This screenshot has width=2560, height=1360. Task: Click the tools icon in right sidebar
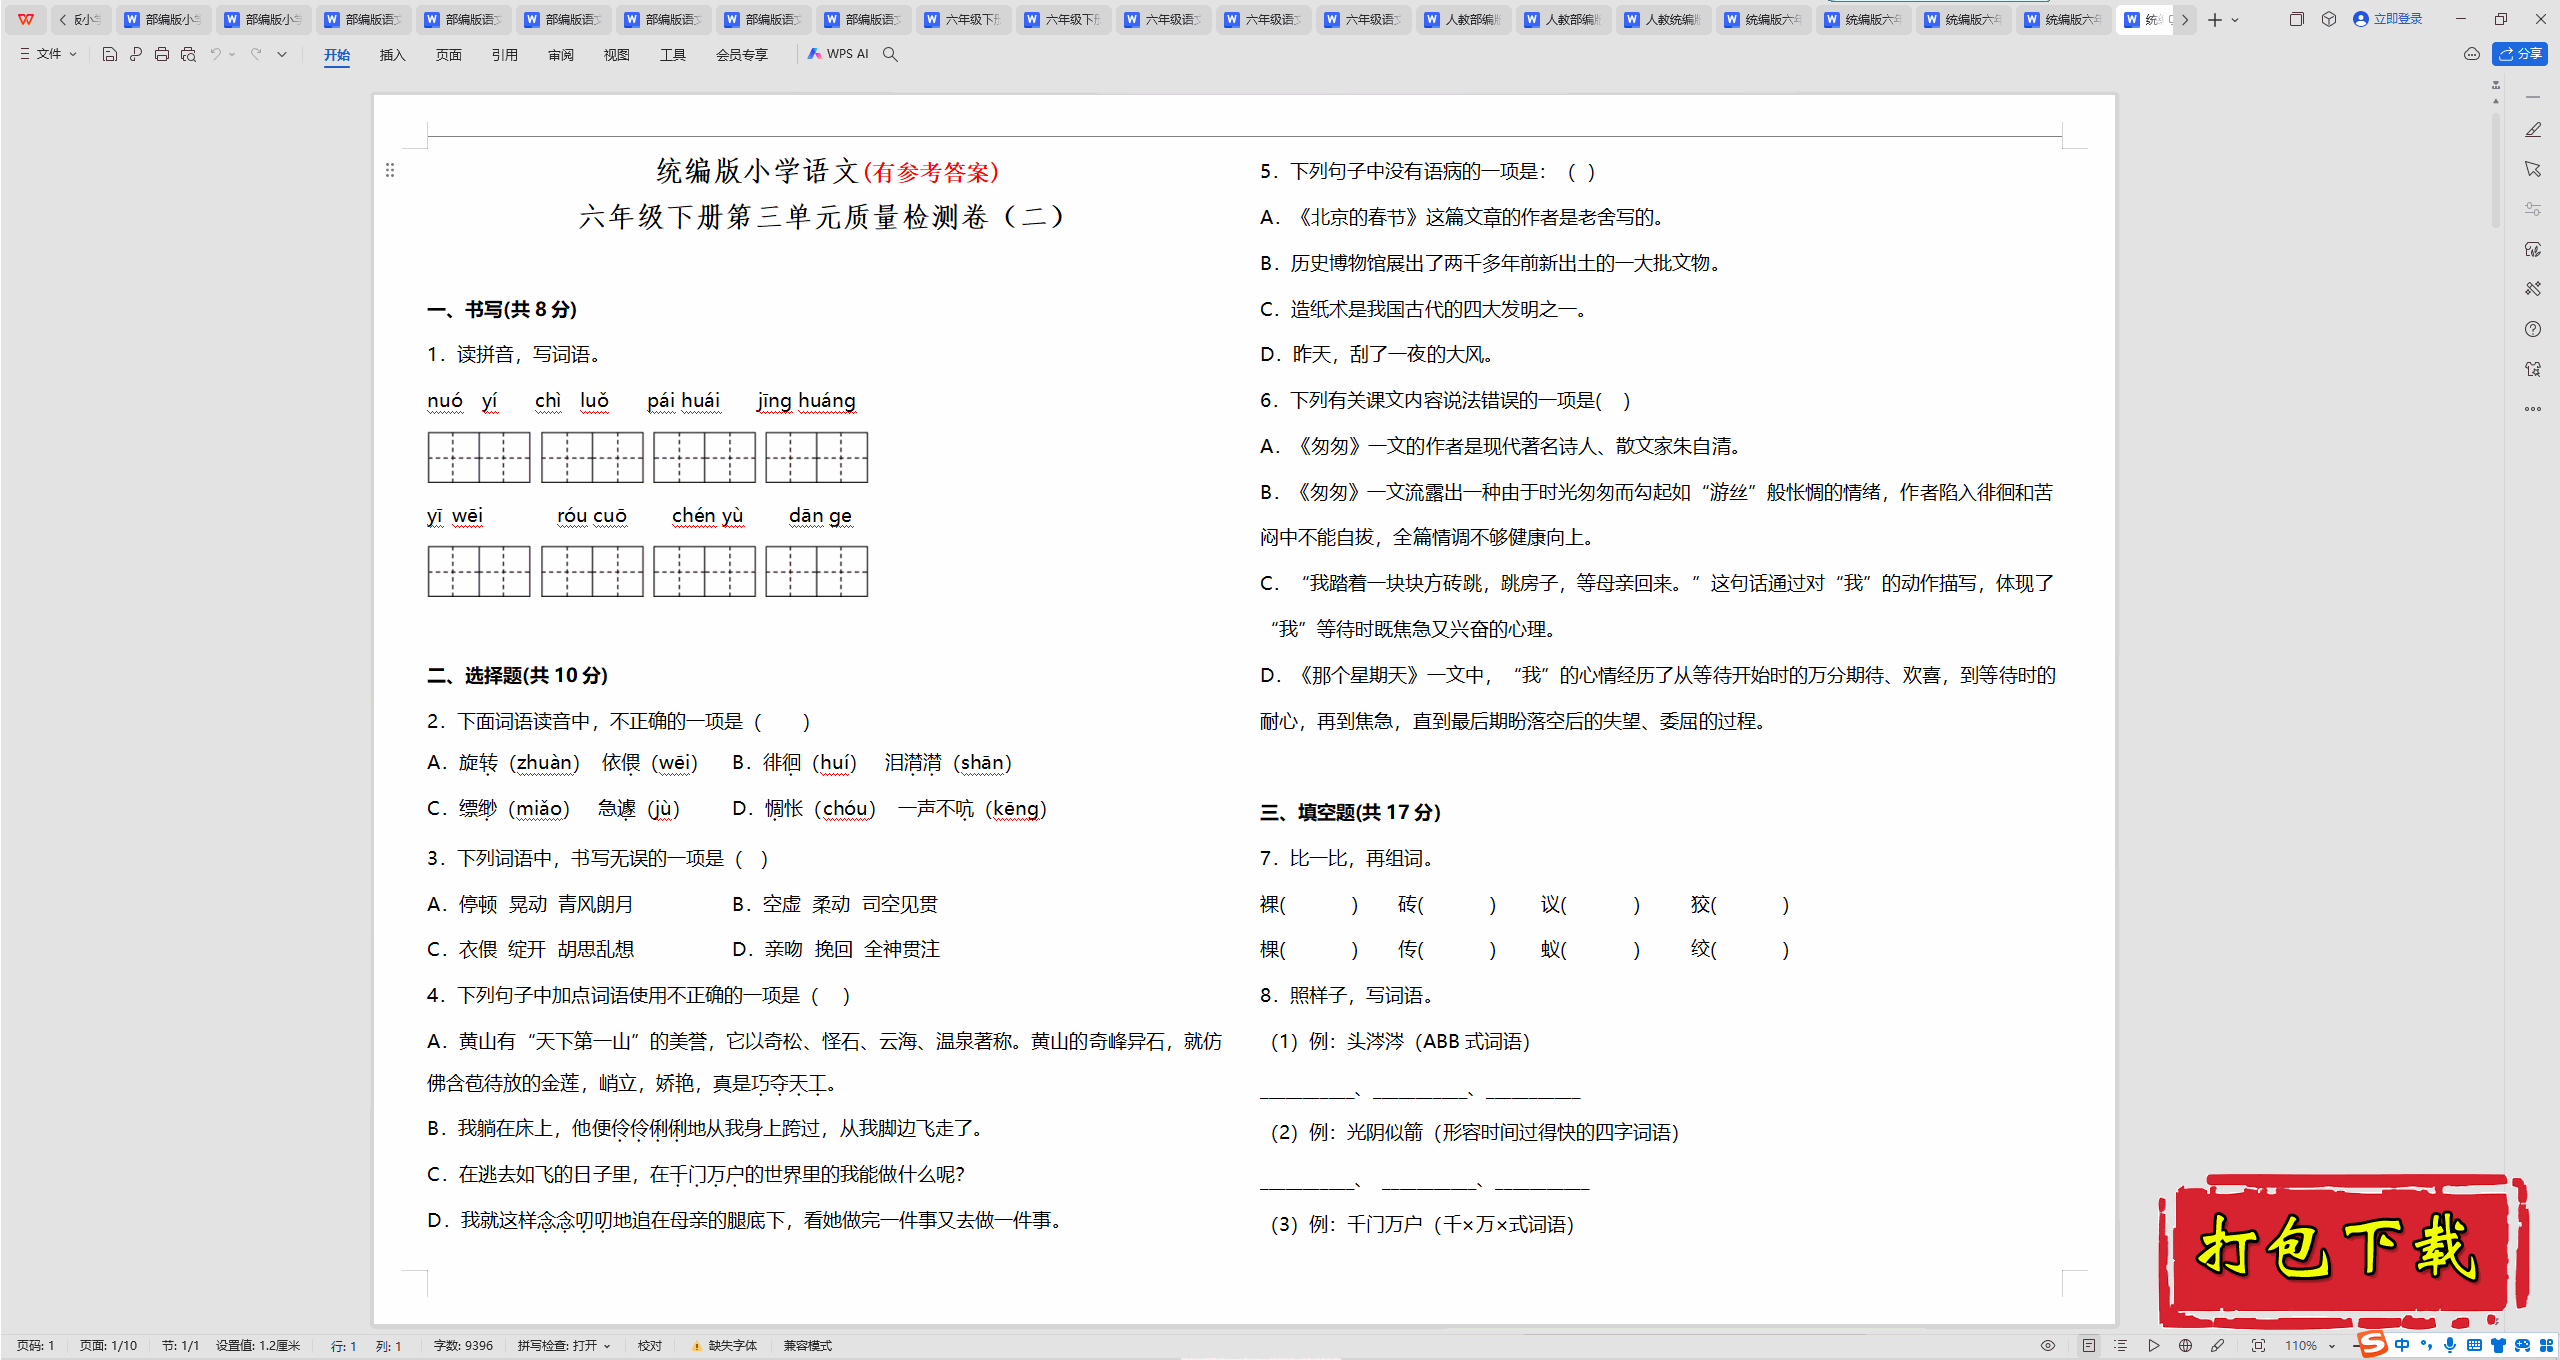(x=2533, y=289)
